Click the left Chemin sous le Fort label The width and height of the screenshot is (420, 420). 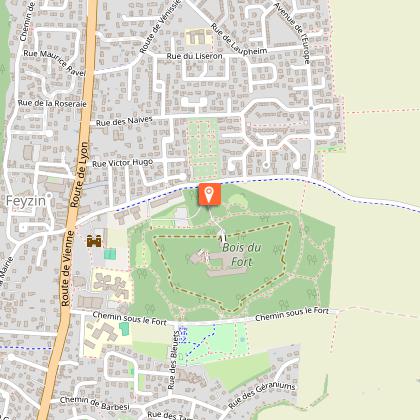click(x=129, y=318)
